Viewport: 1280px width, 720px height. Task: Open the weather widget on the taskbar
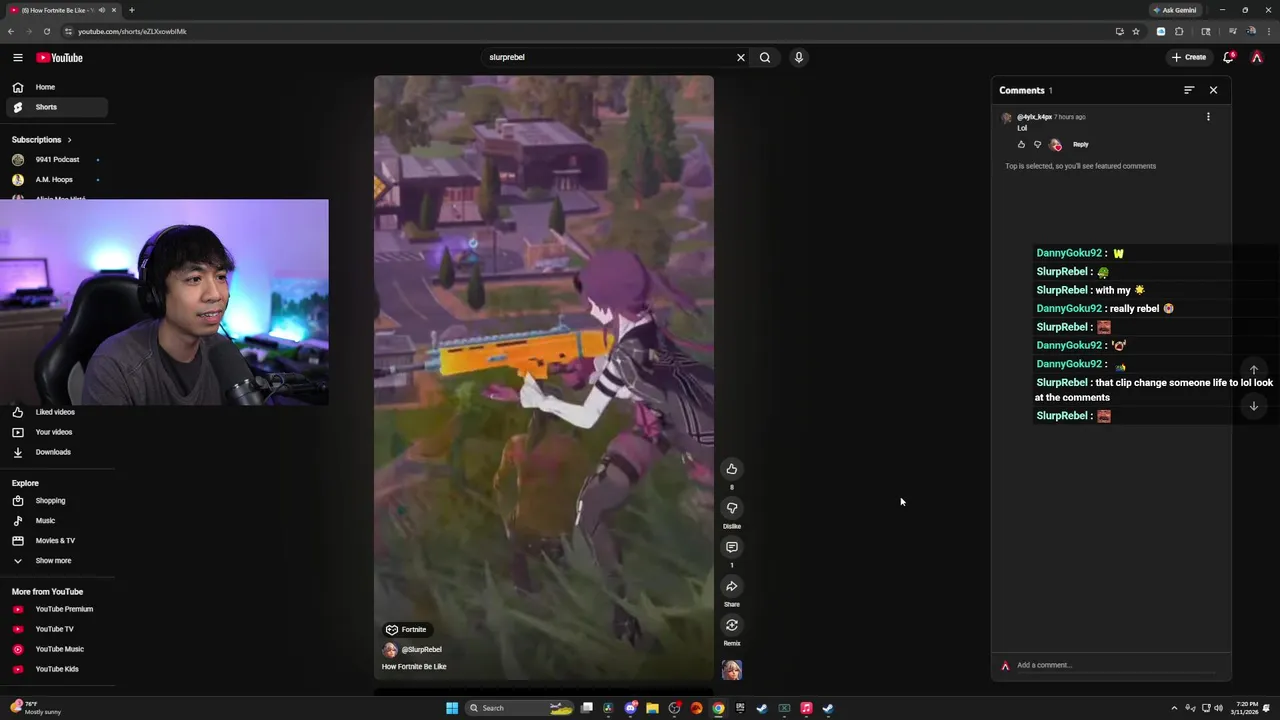tap(36, 708)
